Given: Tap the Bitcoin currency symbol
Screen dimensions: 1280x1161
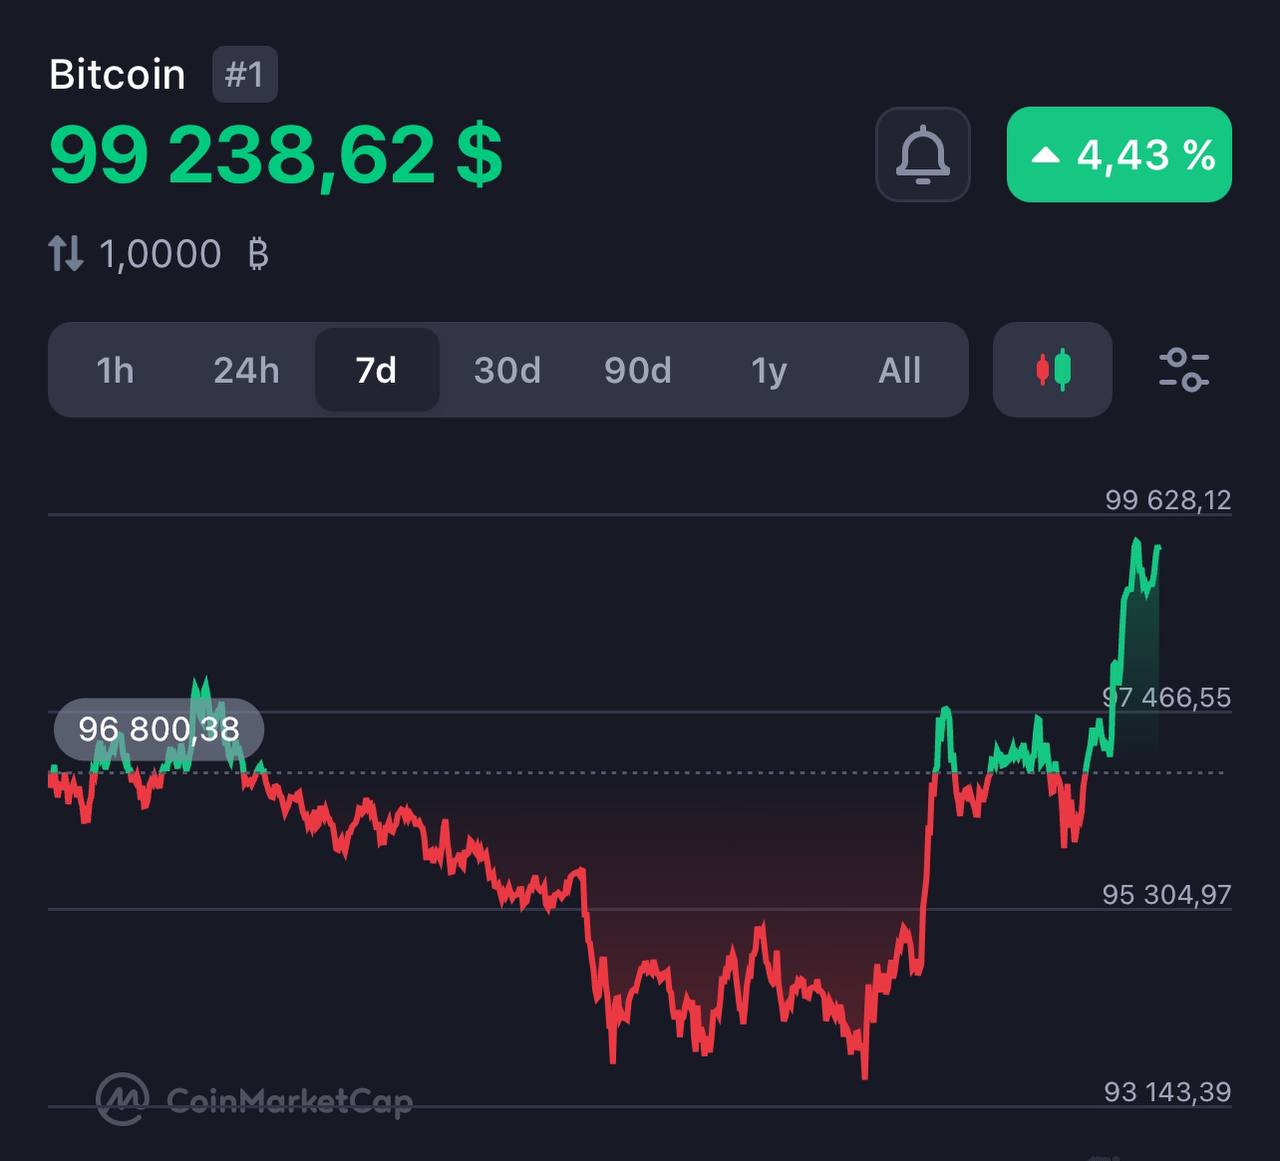Looking at the screenshot, I should [x=258, y=254].
